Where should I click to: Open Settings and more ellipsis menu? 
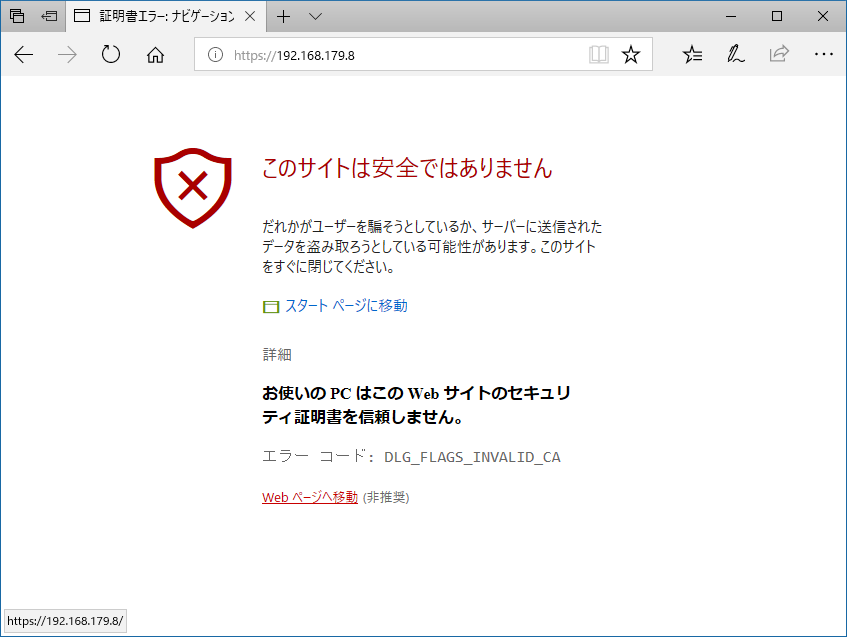tap(824, 54)
